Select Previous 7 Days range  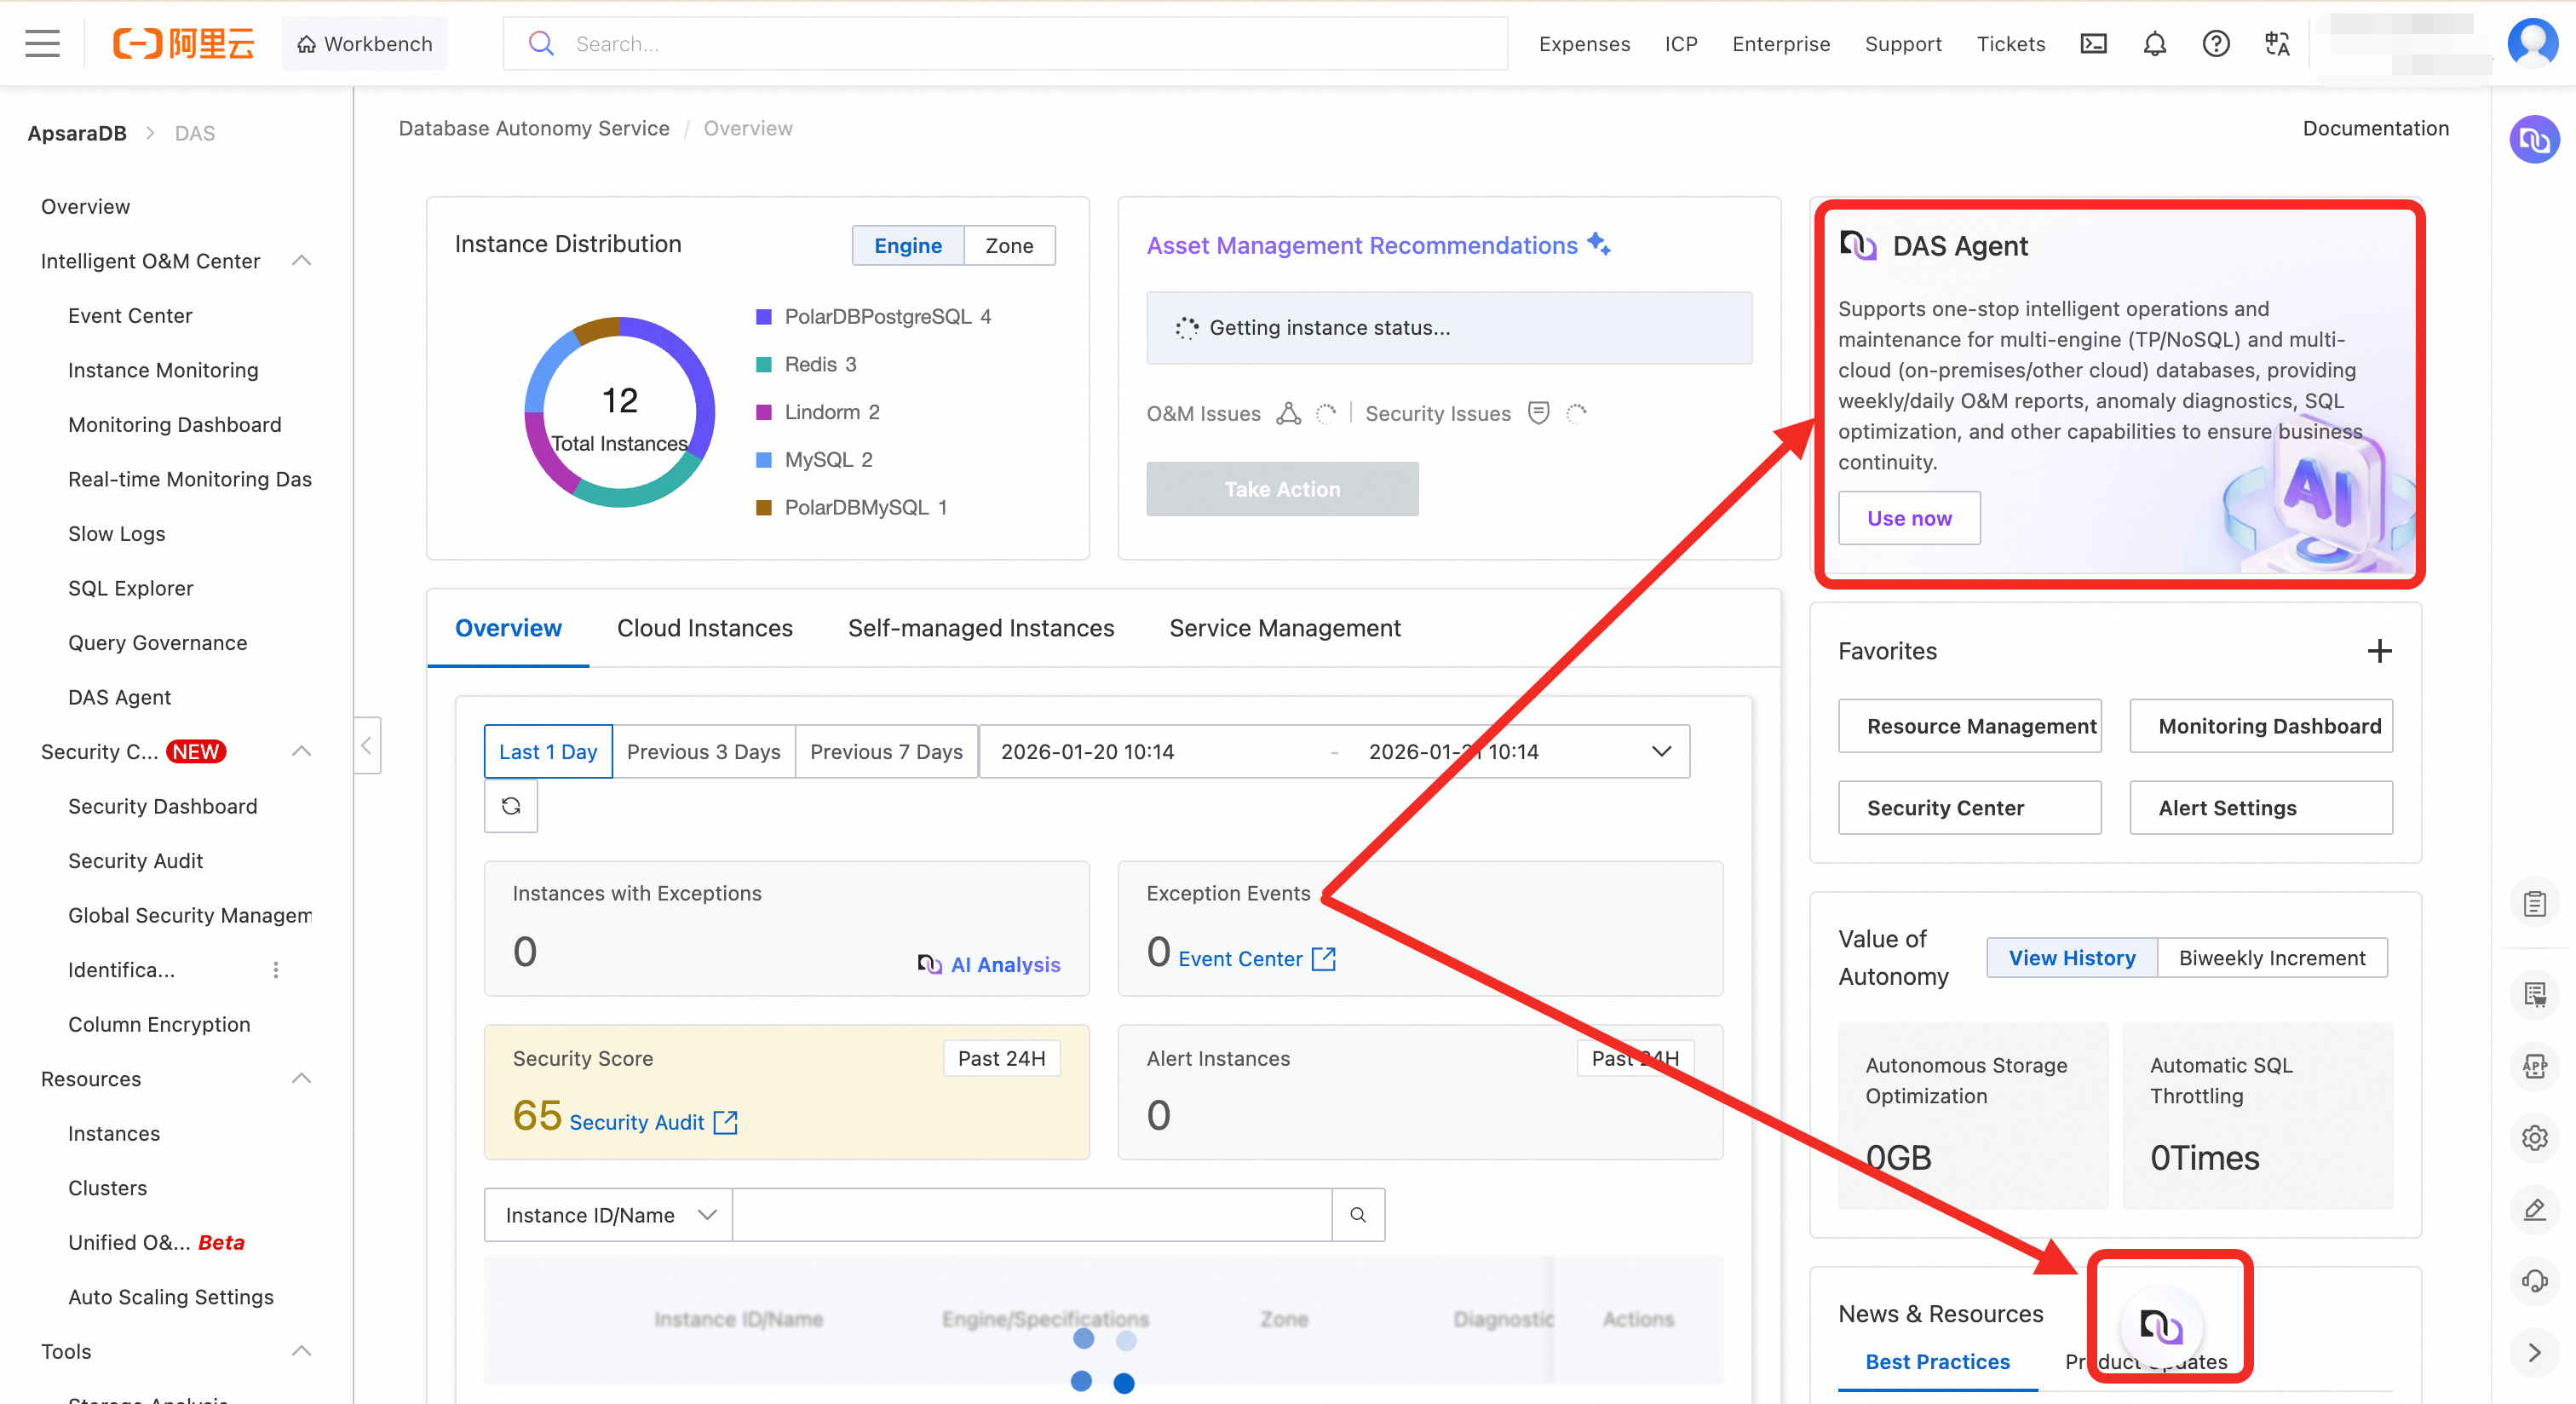point(886,752)
